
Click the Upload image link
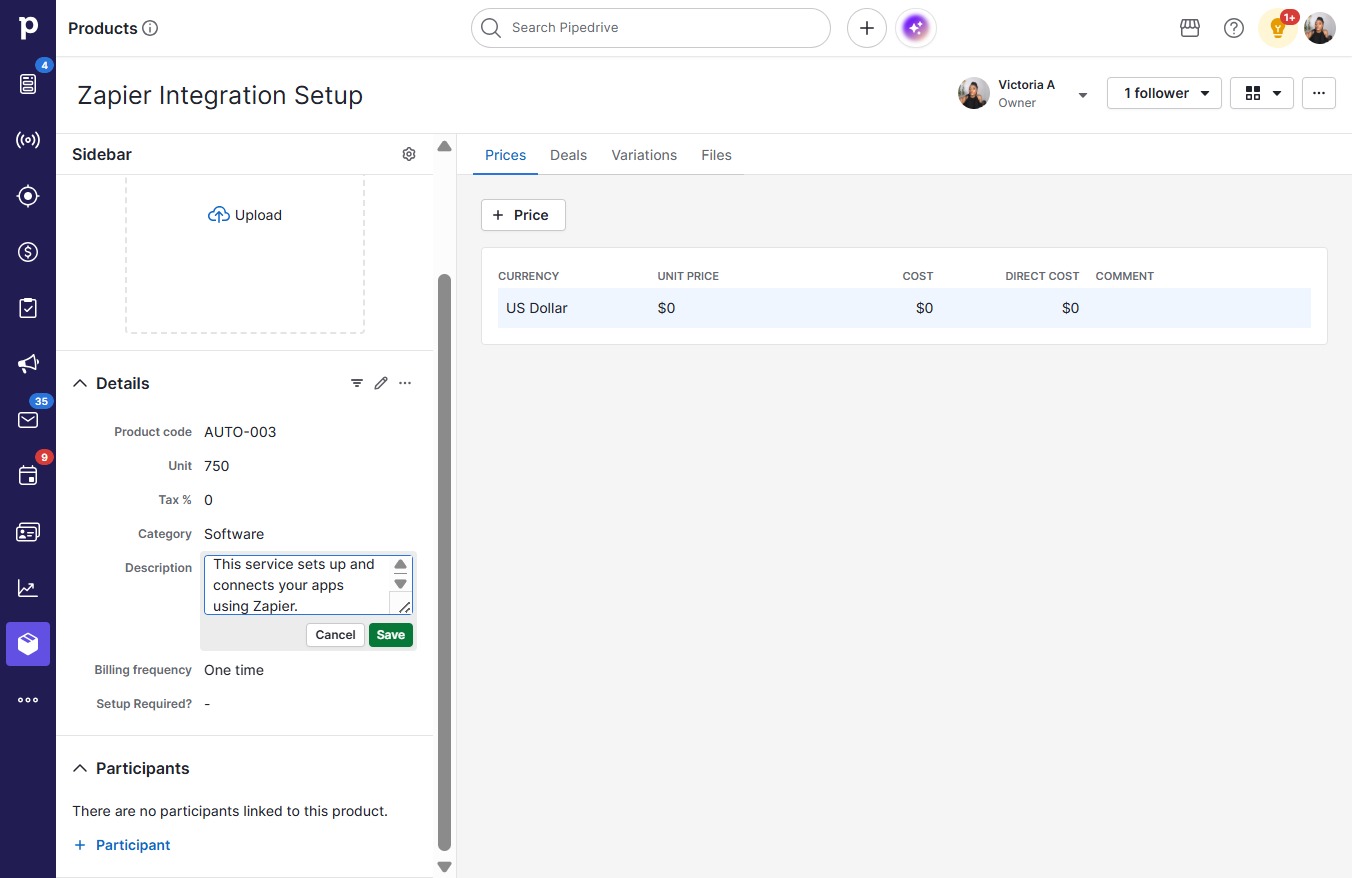tap(245, 215)
